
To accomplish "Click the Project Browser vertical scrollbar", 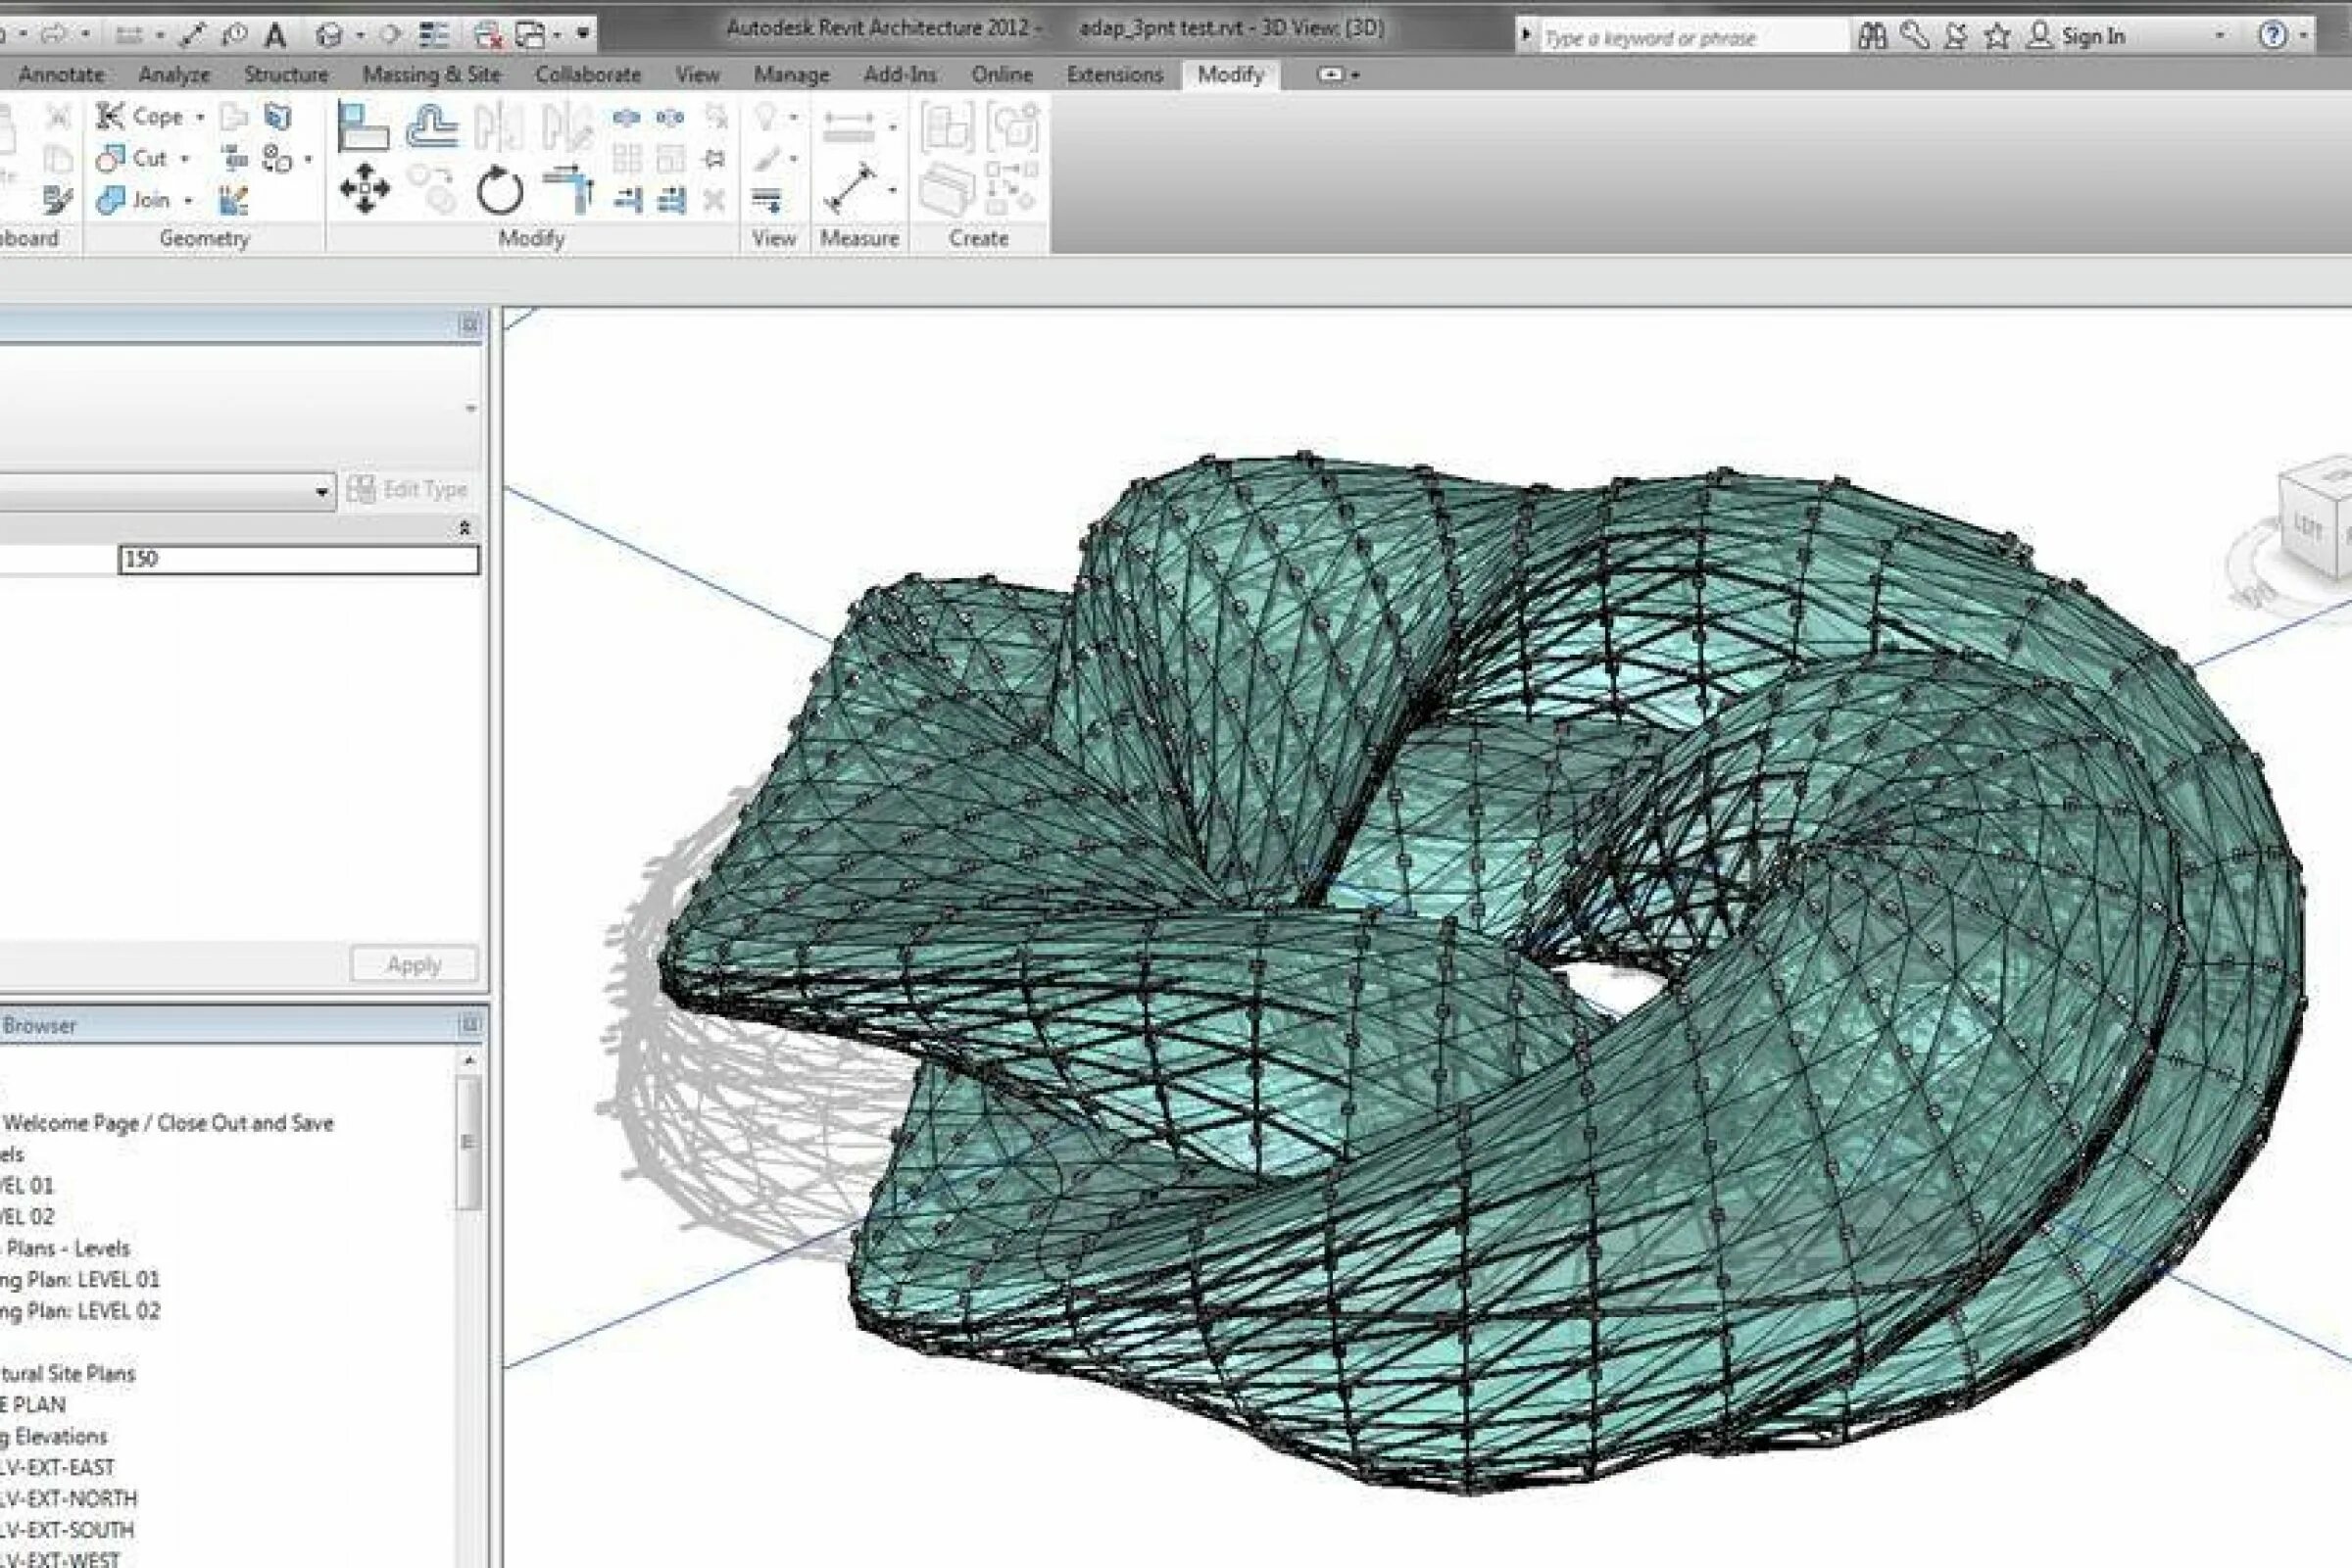I will tap(469, 1141).
